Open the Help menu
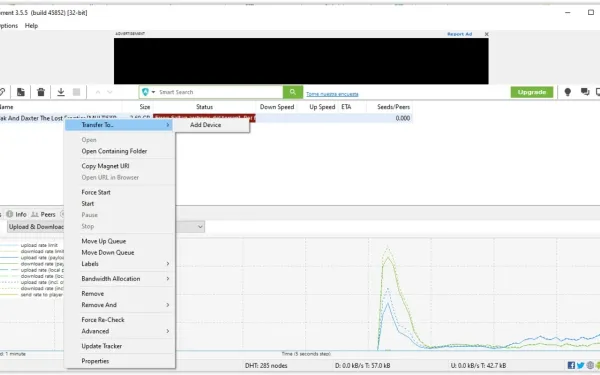The image size is (600, 375). click(31, 26)
